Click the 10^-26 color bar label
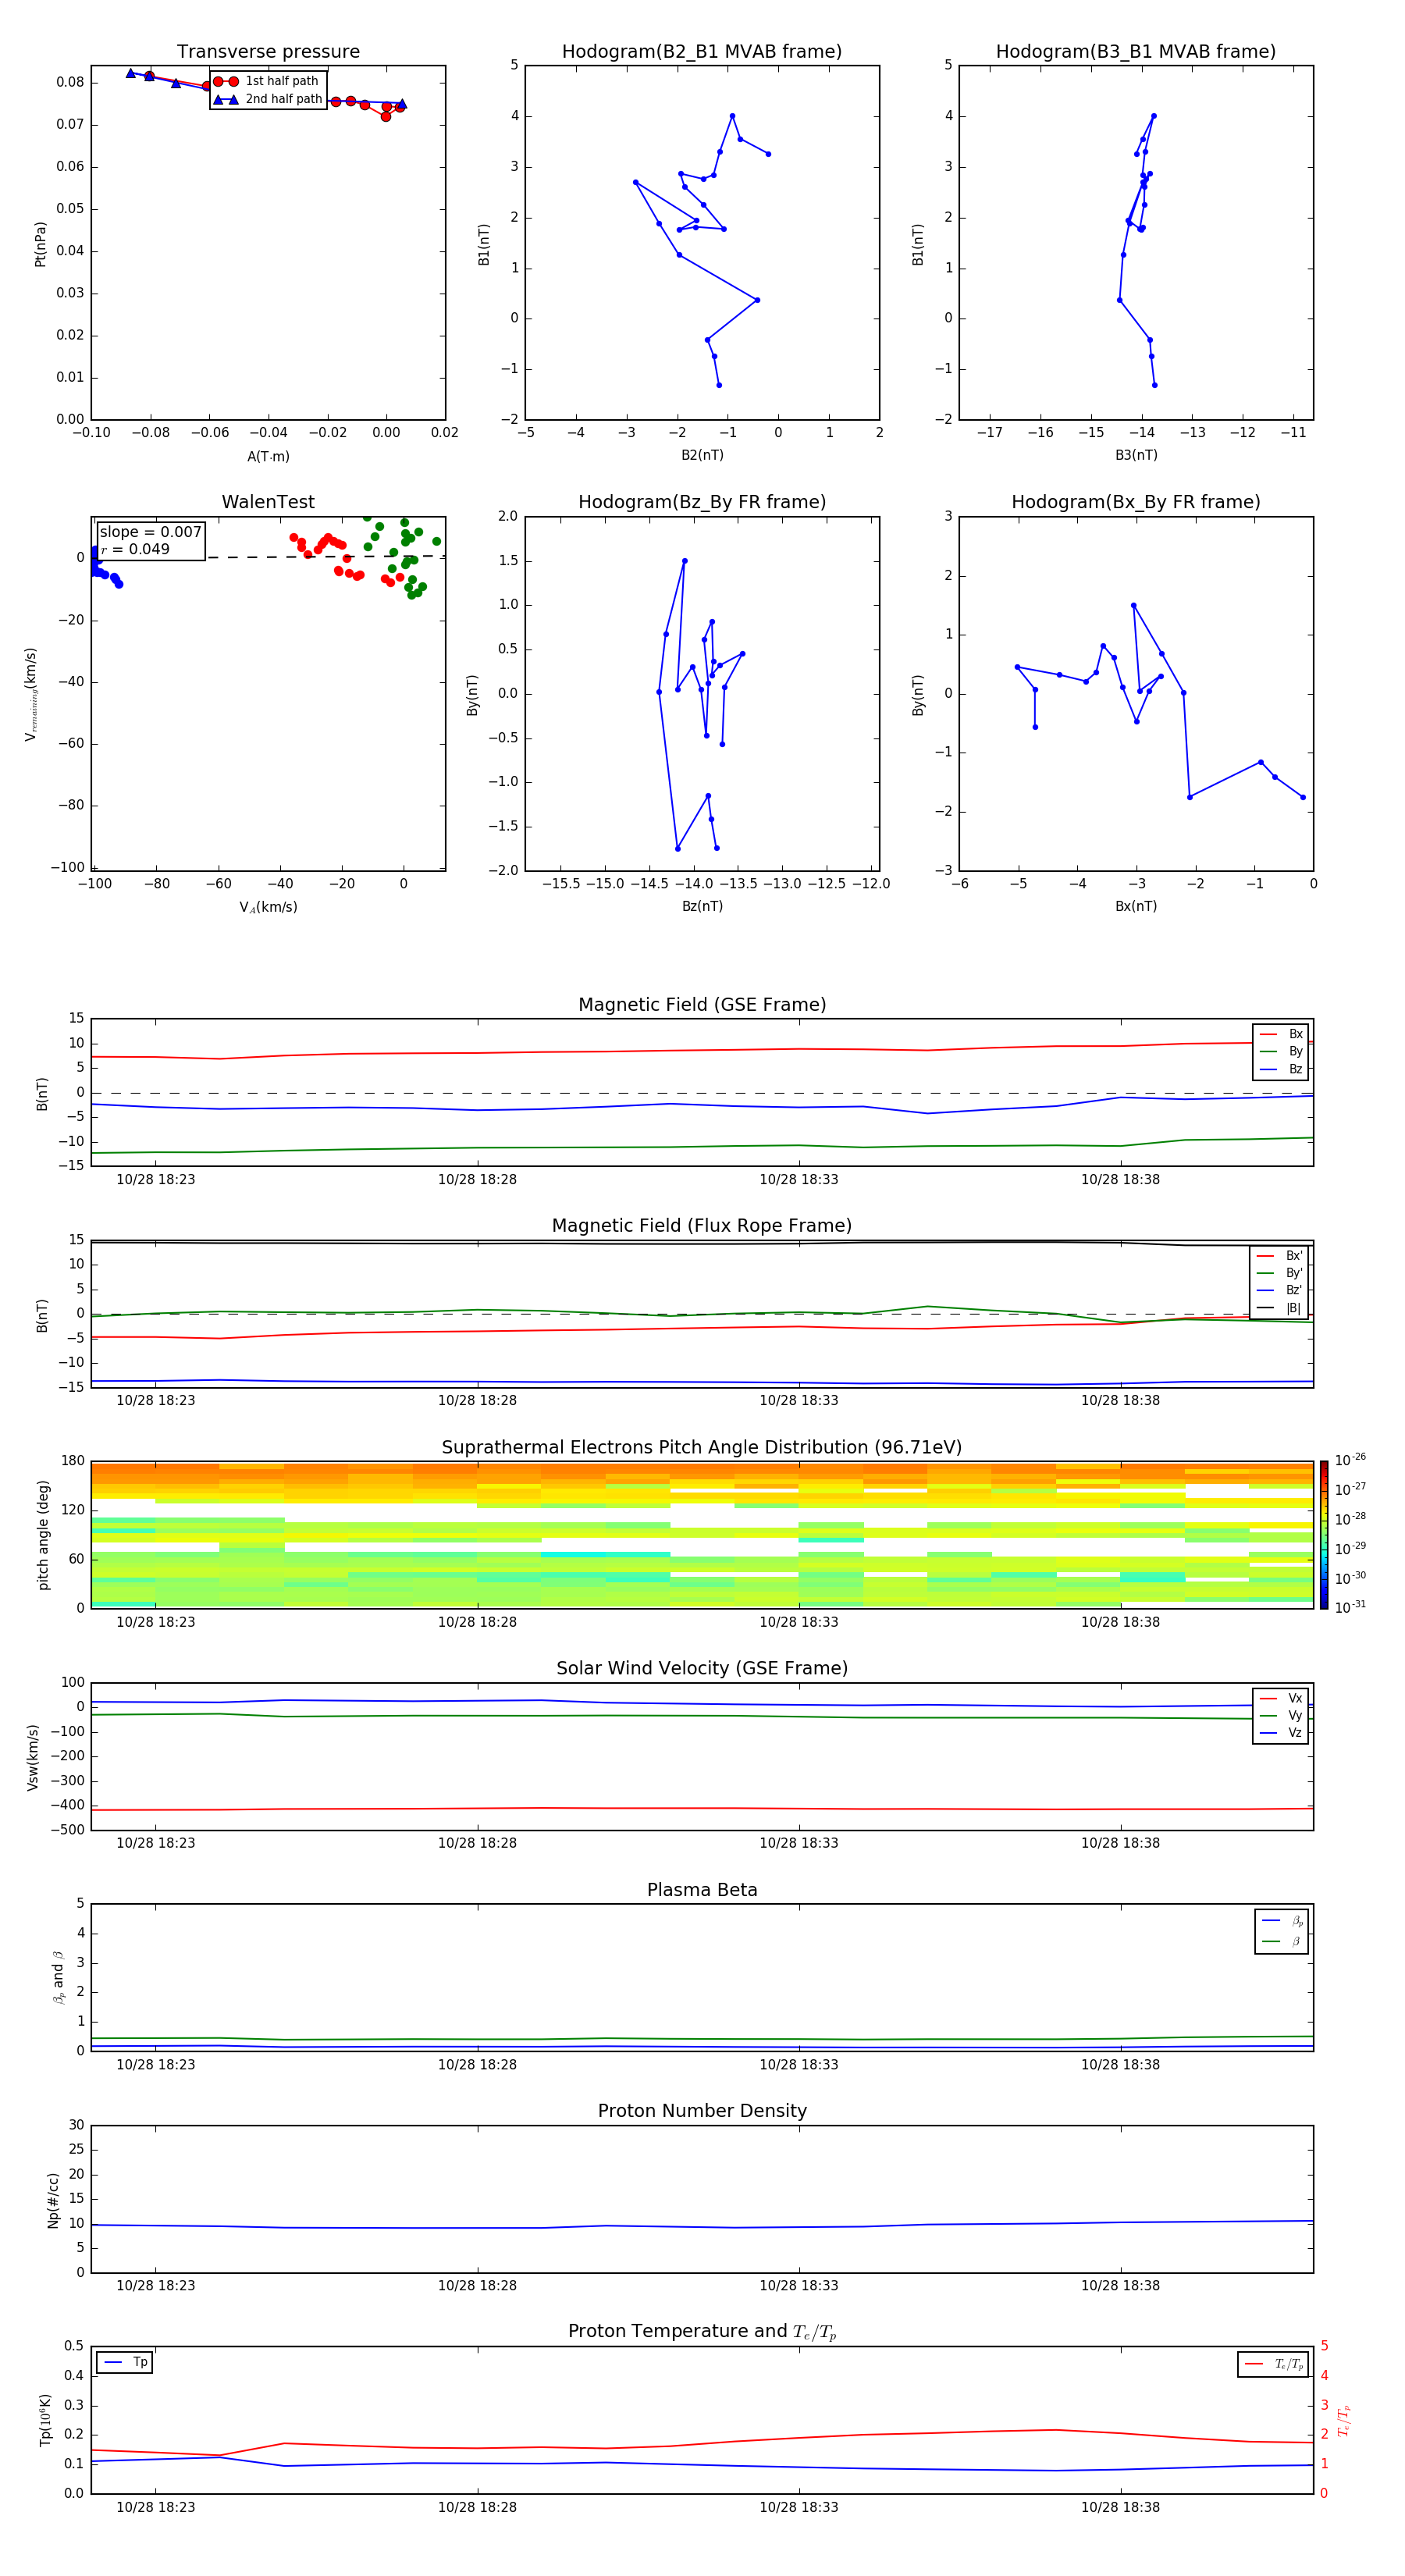This screenshot has height=2576, width=1405. pyautogui.click(x=1350, y=1460)
